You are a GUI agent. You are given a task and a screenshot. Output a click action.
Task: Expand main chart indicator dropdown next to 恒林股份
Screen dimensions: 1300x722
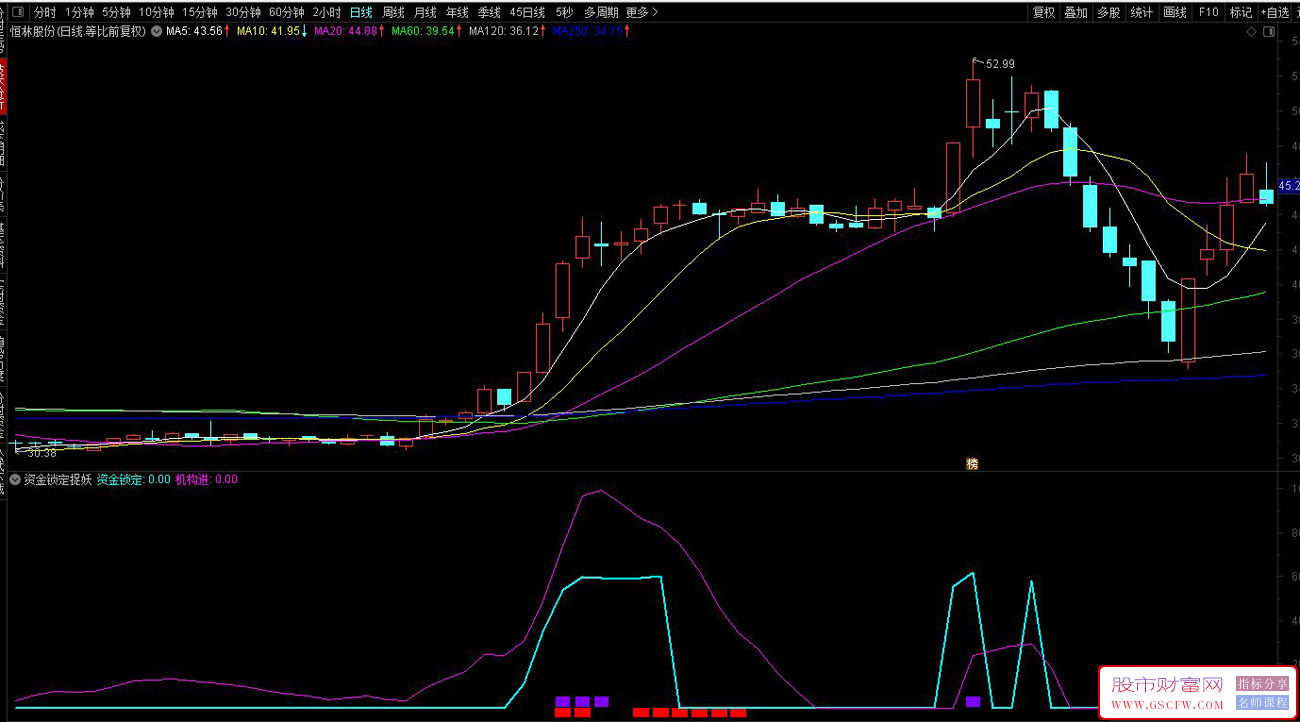[x=156, y=32]
